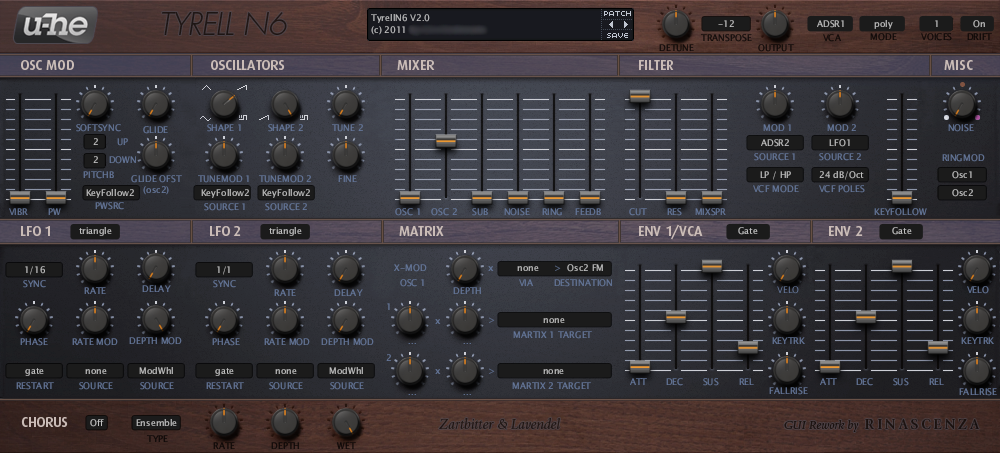Click the u-he logo badge
The height and width of the screenshot is (453, 1000).
coord(55,25)
